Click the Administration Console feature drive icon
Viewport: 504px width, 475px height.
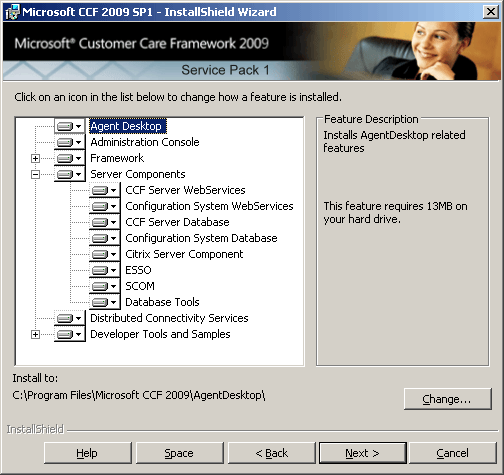(69, 142)
